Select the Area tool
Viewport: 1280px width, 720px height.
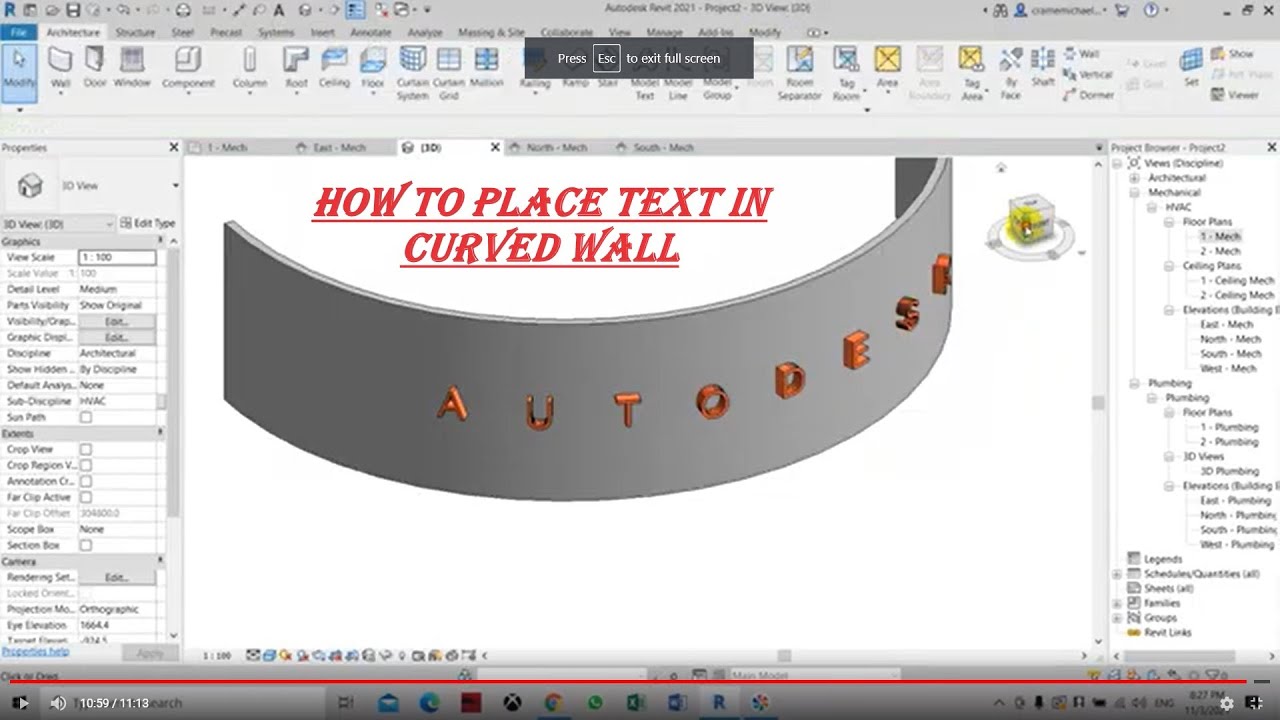coord(887,68)
